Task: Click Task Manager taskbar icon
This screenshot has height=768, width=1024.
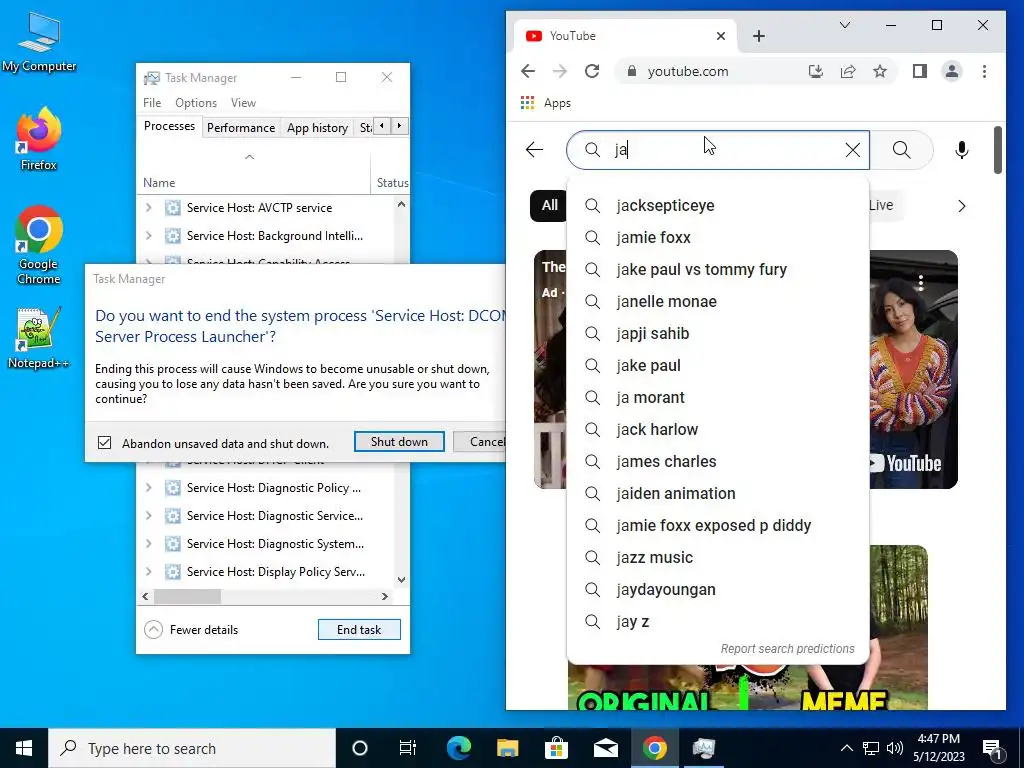Action: [703, 748]
